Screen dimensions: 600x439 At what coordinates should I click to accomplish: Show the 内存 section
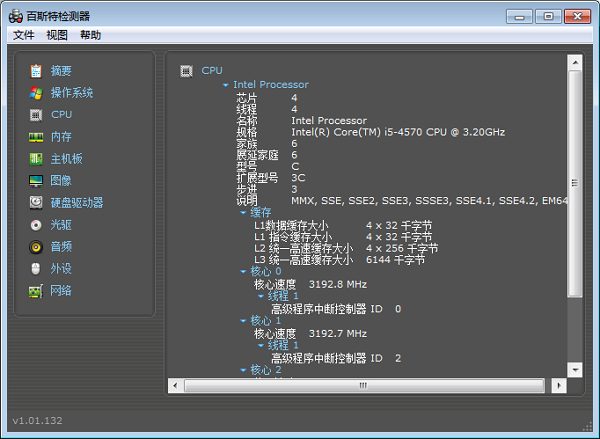[61, 137]
